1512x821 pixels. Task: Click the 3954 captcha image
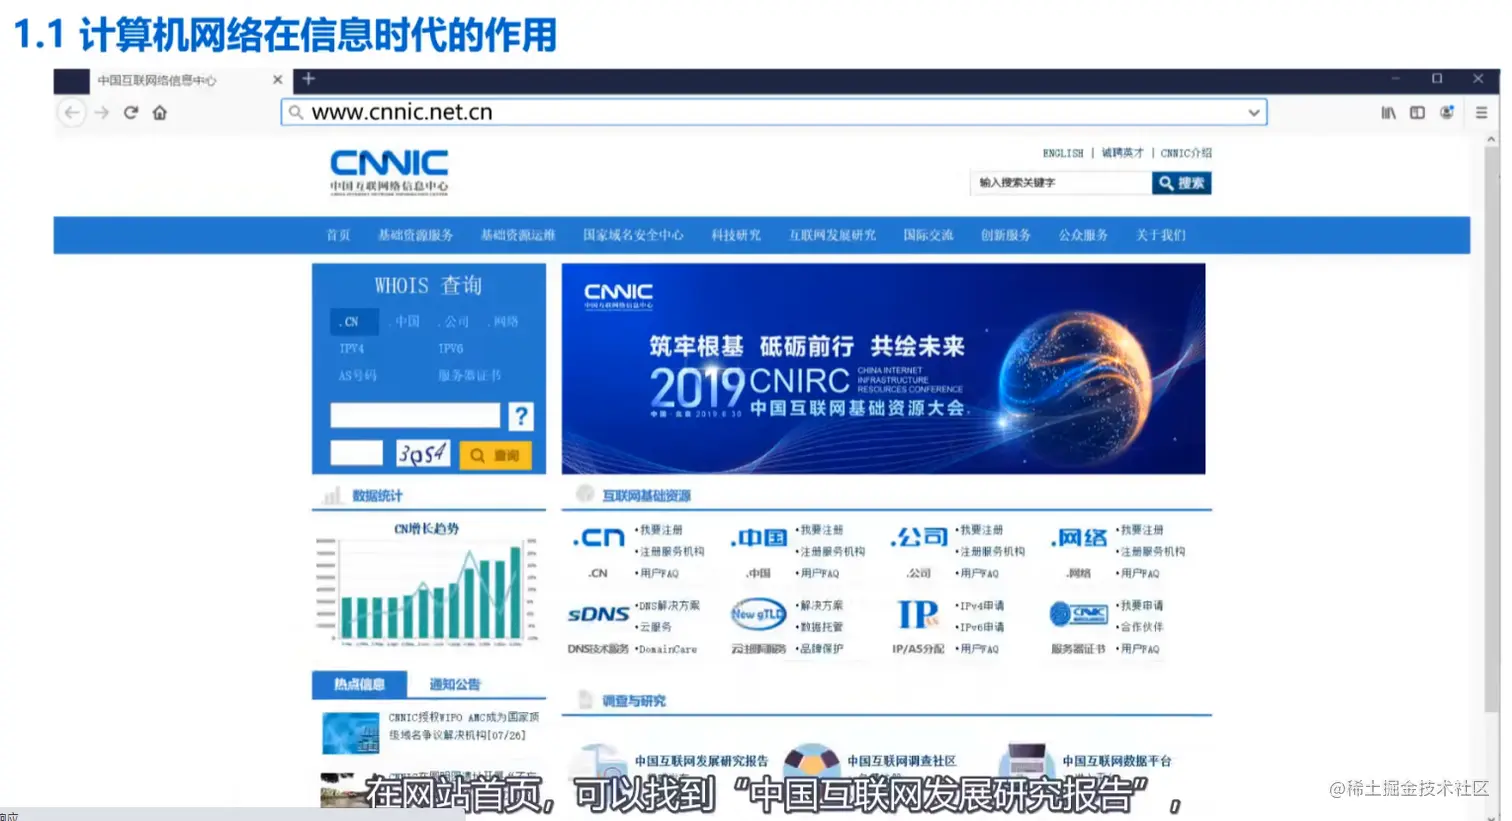pyautogui.click(x=423, y=454)
